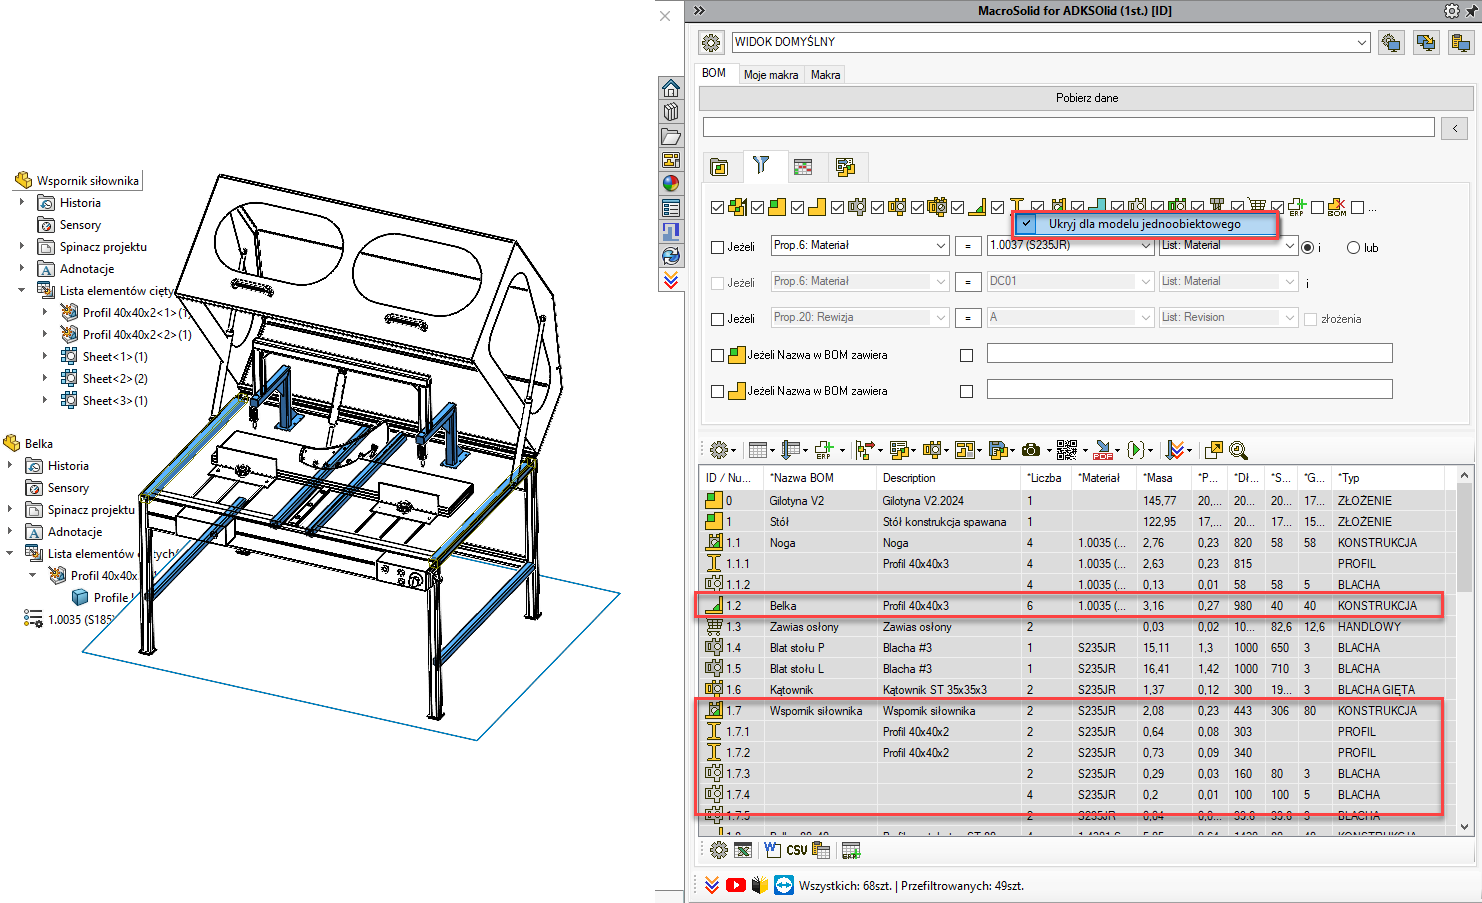Open the home icon in the side strip

coord(671,88)
